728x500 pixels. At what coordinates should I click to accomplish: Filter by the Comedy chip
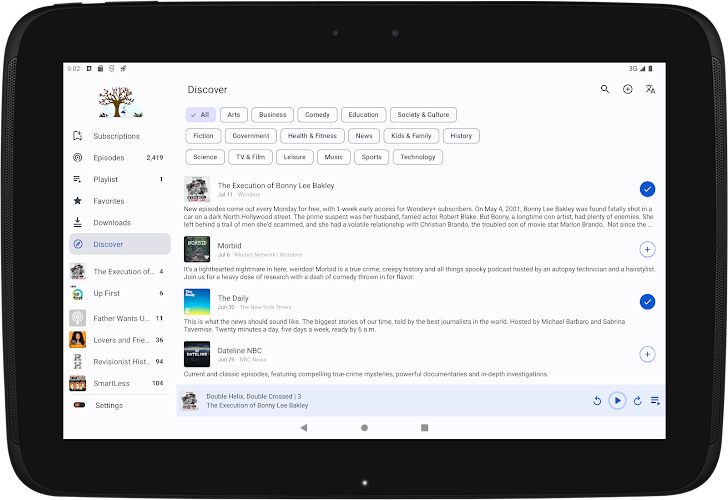tap(317, 115)
